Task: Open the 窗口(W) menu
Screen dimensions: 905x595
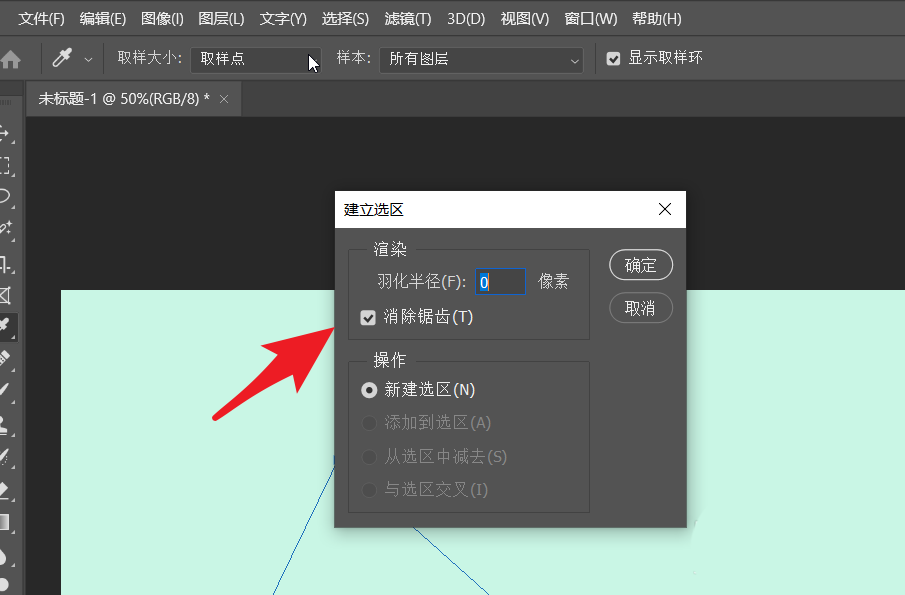Action: [590, 19]
